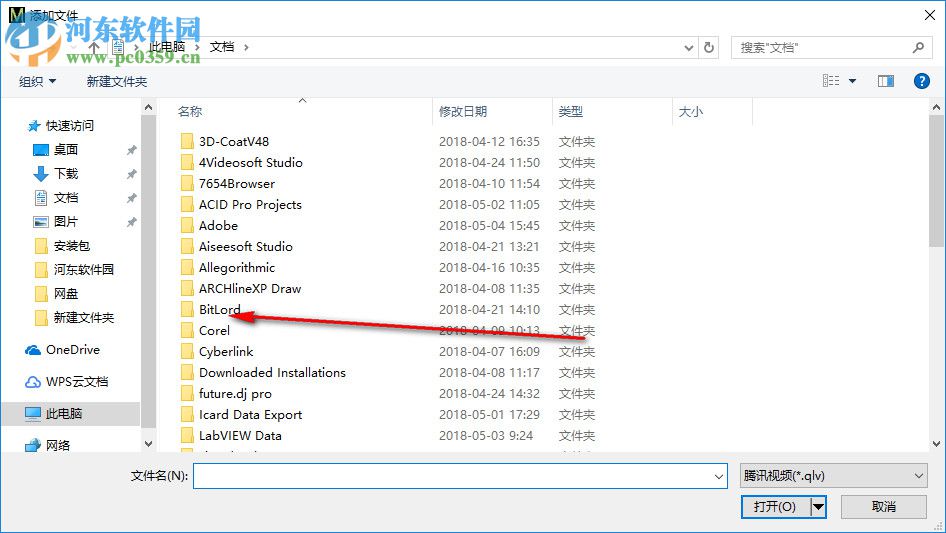The height and width of the screenshot is (533, 946).
Task: Select the Adobe folder icon
Action: [x=187, y=225]
